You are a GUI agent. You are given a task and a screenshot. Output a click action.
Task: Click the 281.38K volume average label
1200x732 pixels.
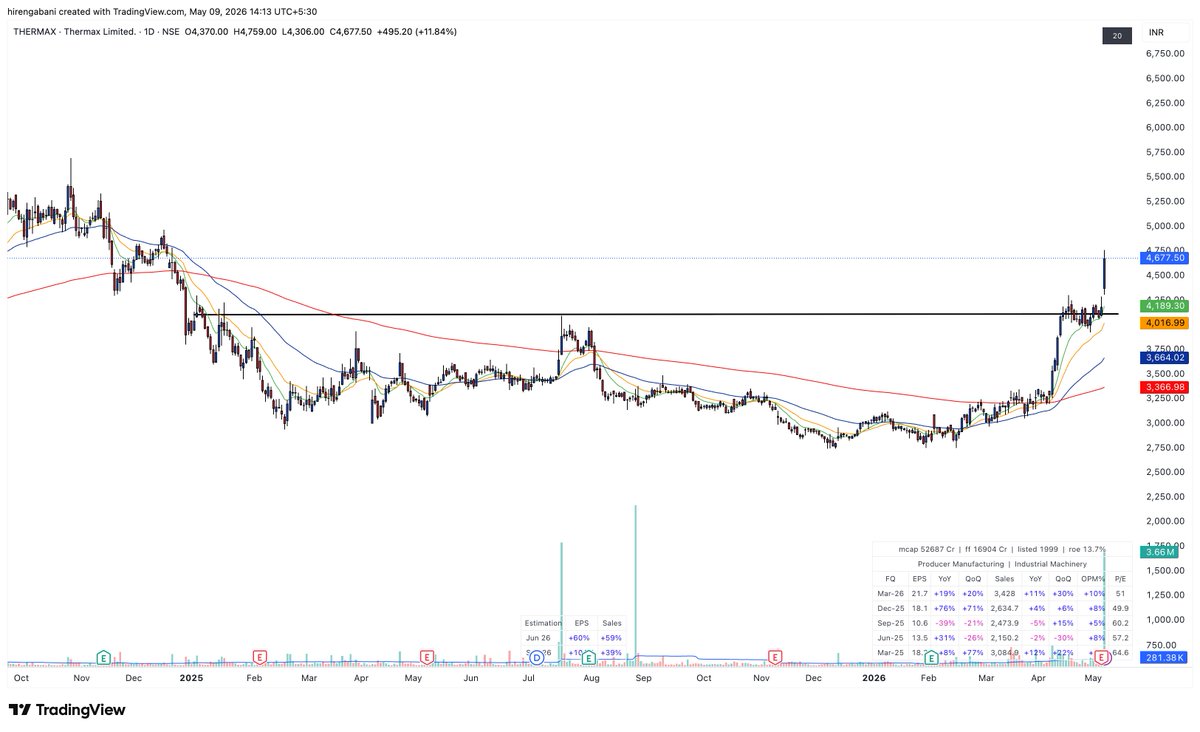1163,657
